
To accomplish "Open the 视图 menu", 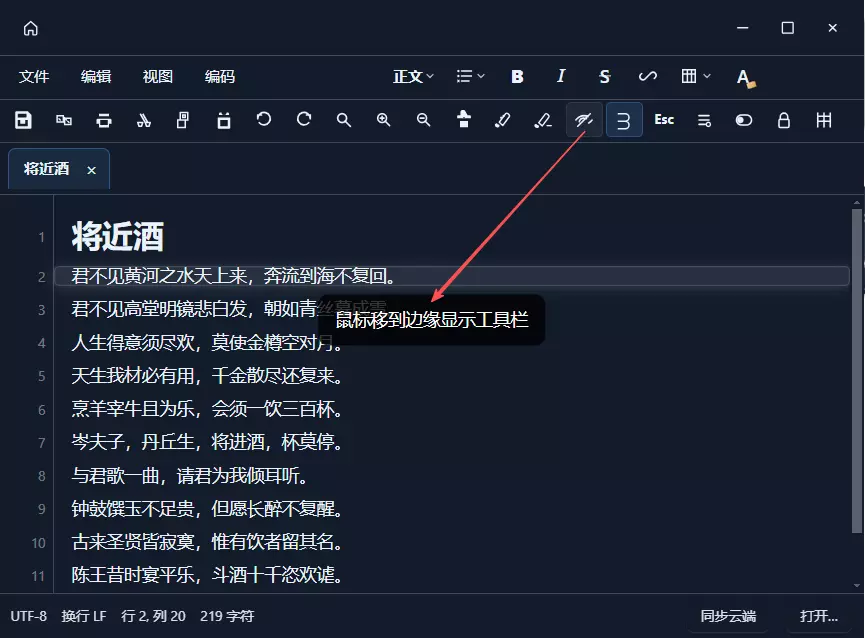I will pos(158,77).
